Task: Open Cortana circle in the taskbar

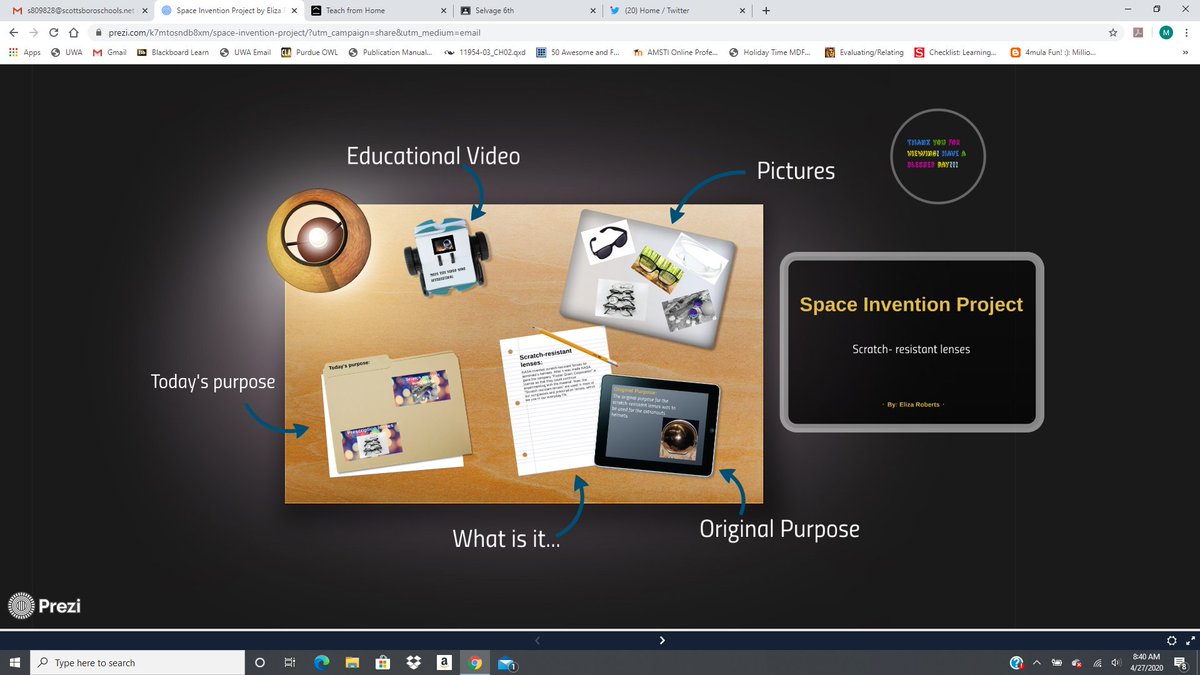Action: 260,662
